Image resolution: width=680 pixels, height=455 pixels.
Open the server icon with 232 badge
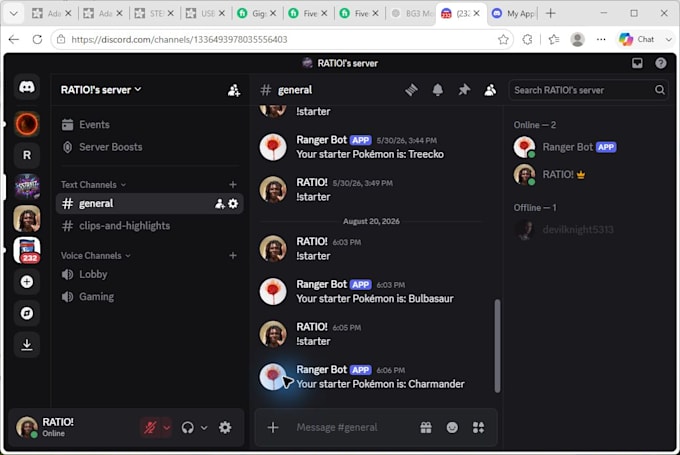pyautogui.click(x=27, y=250)
